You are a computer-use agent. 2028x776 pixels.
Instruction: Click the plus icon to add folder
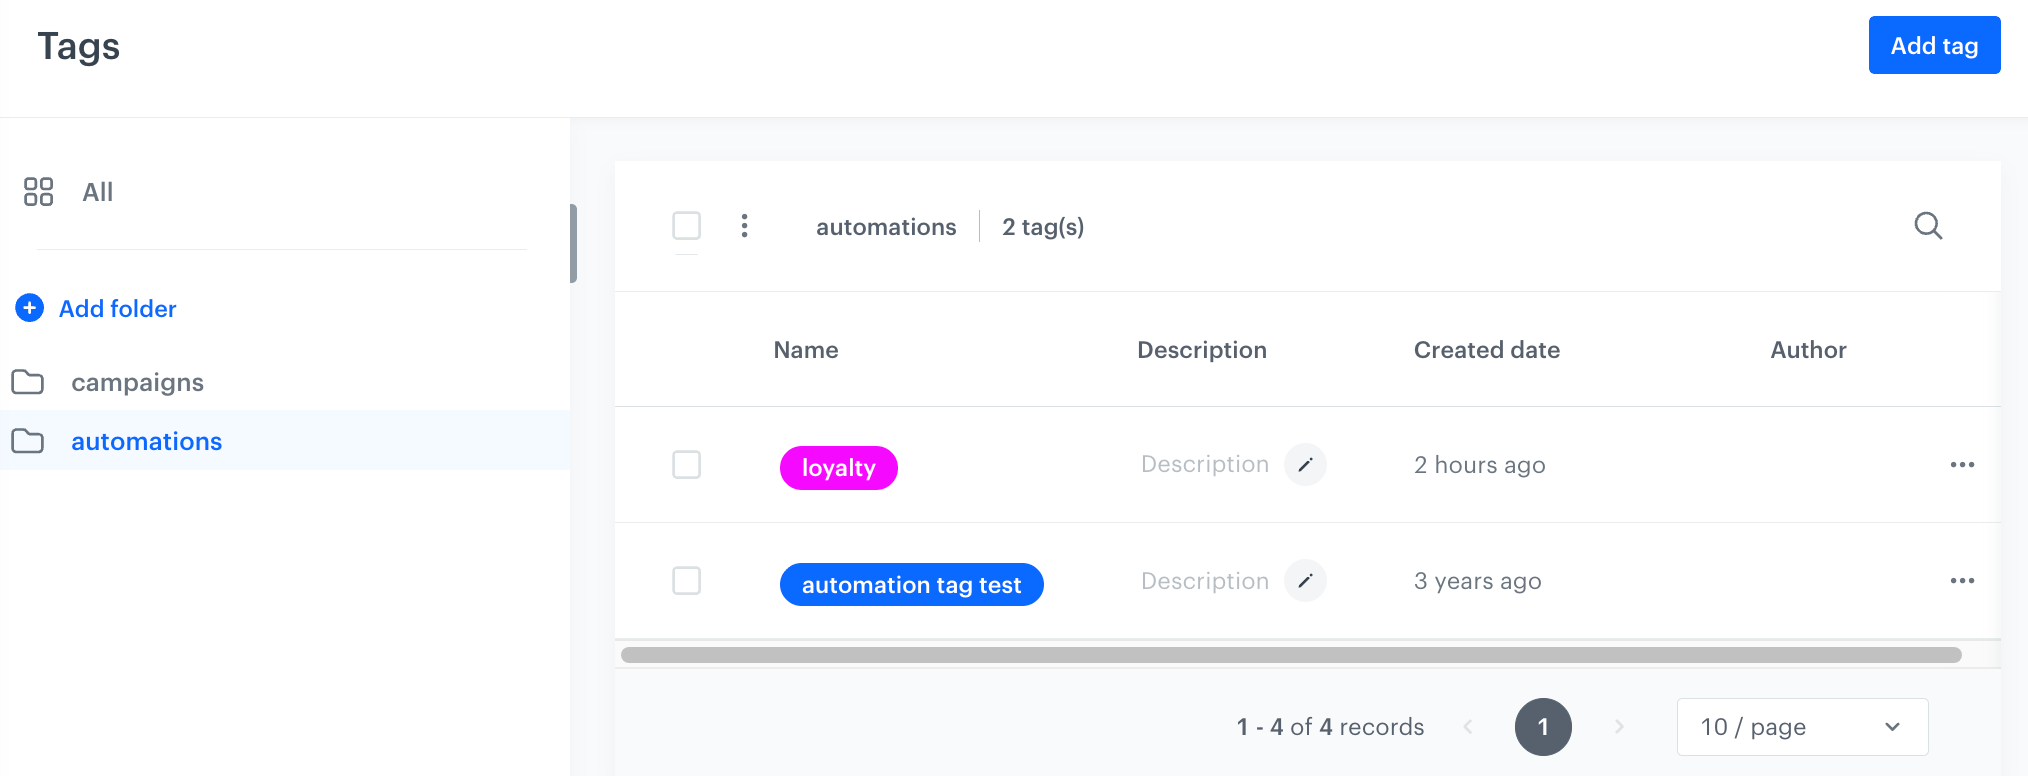30,308
